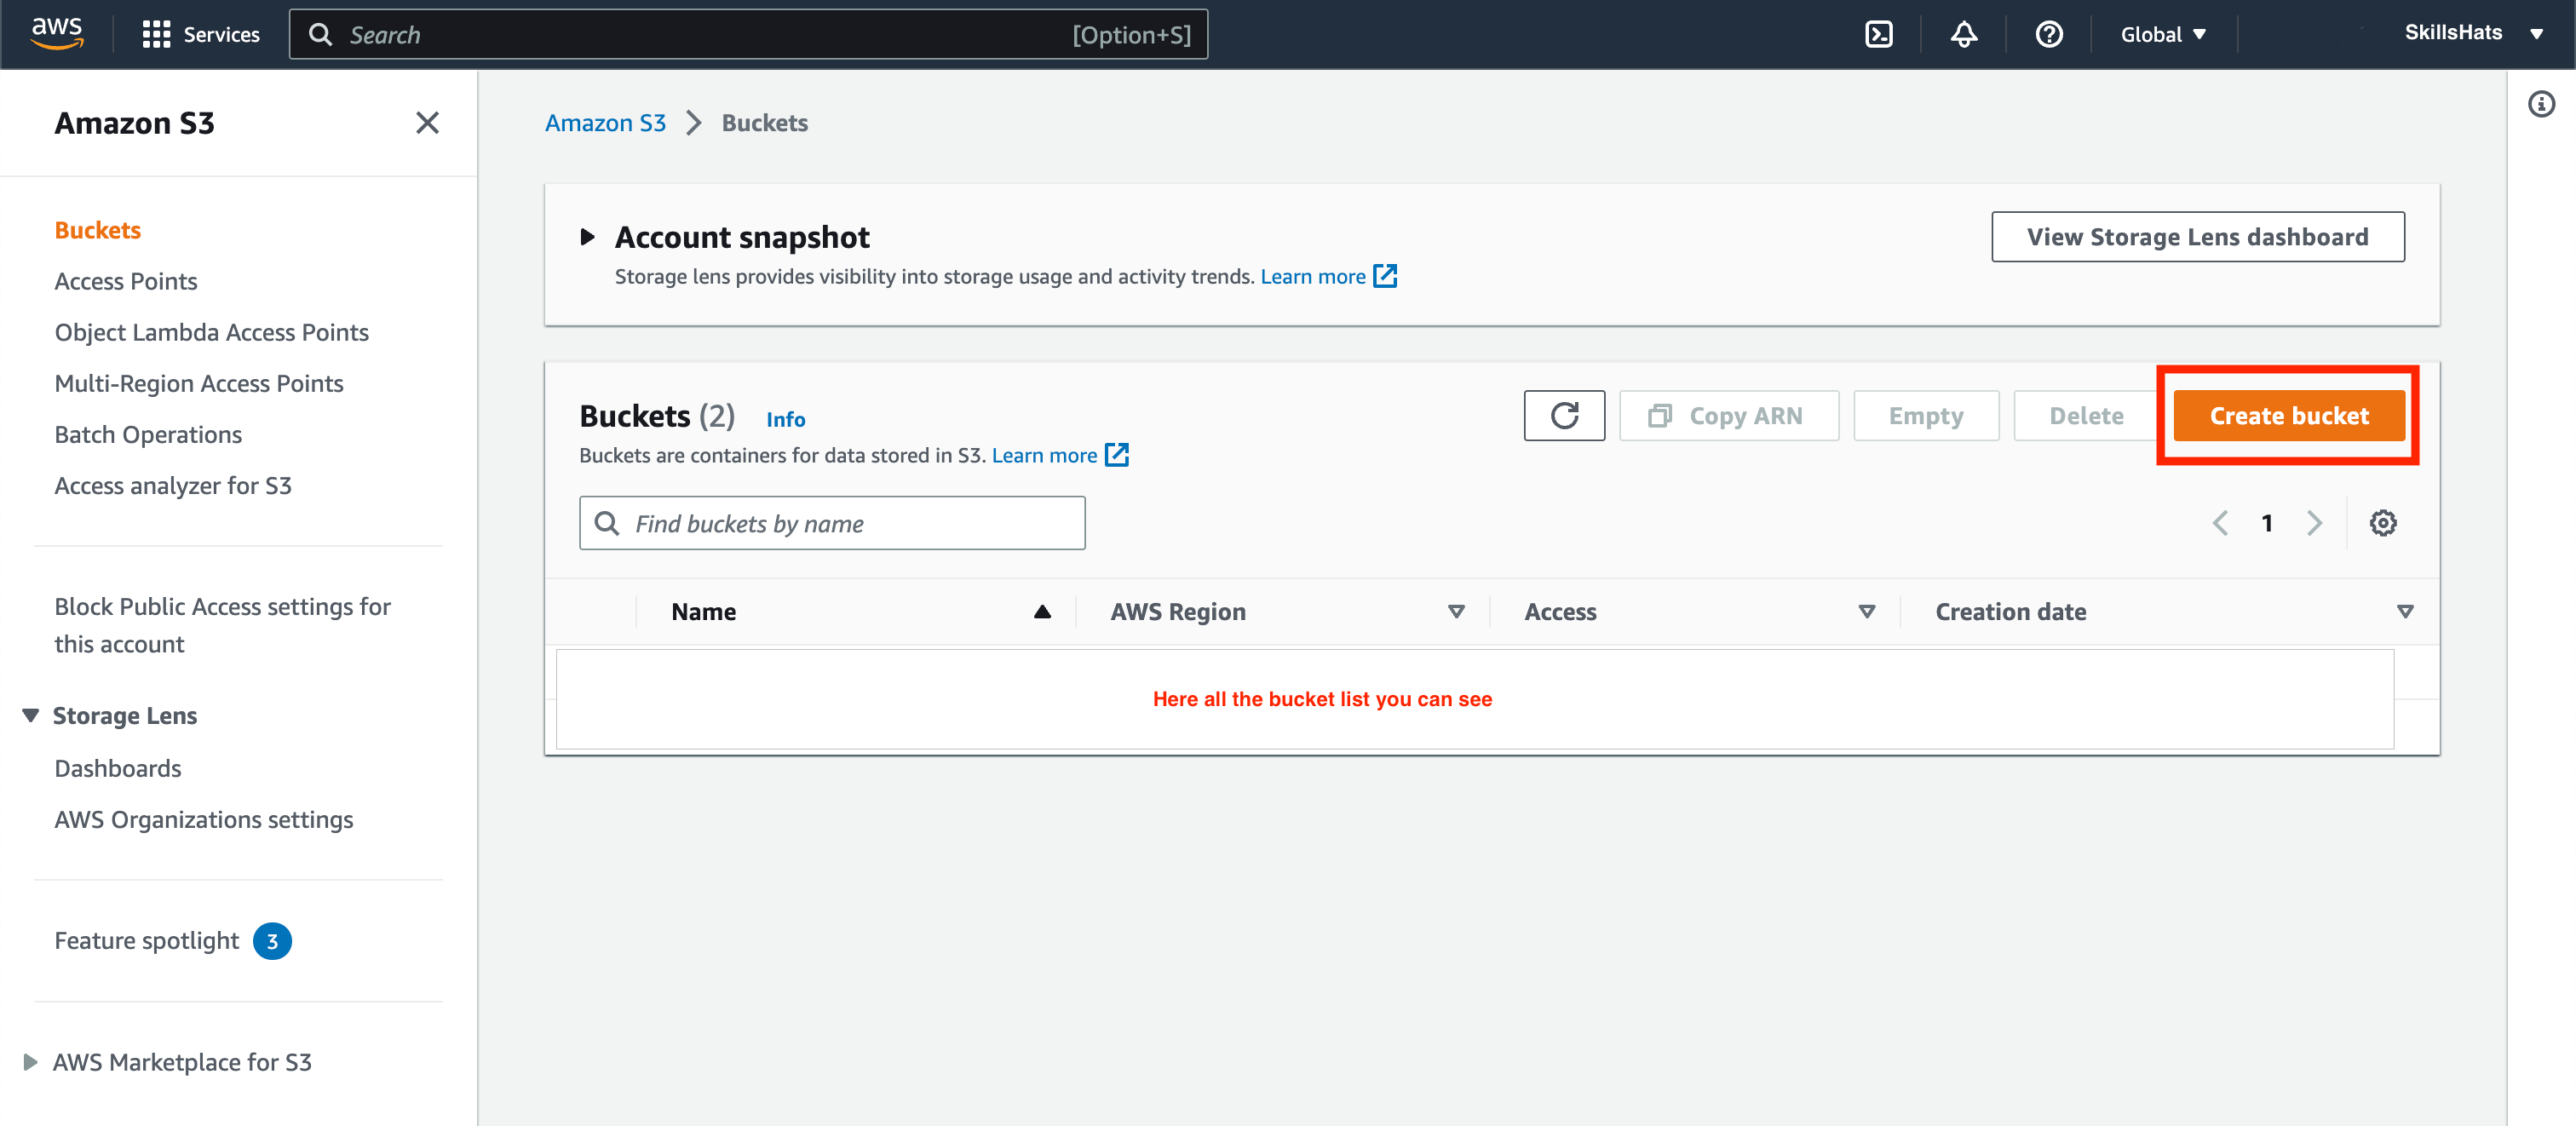Click the AWS logo home icon
This screenshot has width=2576, height=1126.
[x=57, y=33]
